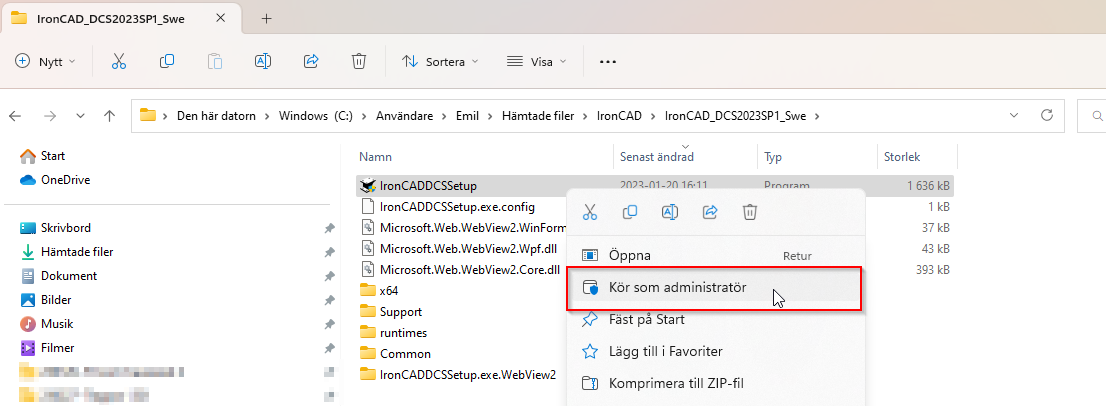The image size is (1106, 406).
Task: Click the Rename icon in the toolbar
Action: coord(263,61)
